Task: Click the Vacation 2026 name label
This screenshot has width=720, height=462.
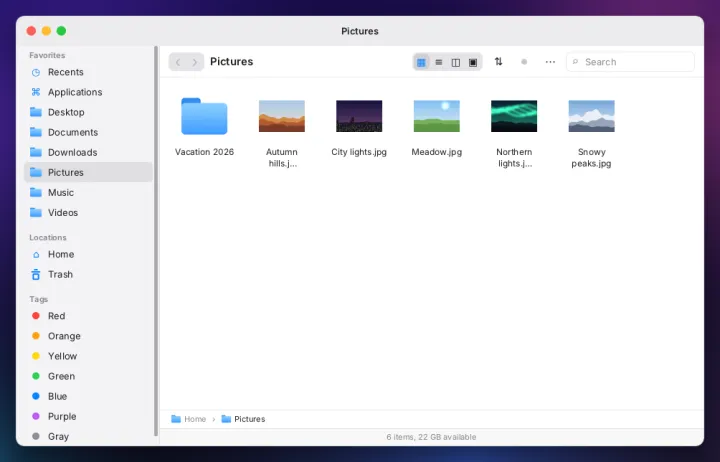Action: (x=204, y=152)
